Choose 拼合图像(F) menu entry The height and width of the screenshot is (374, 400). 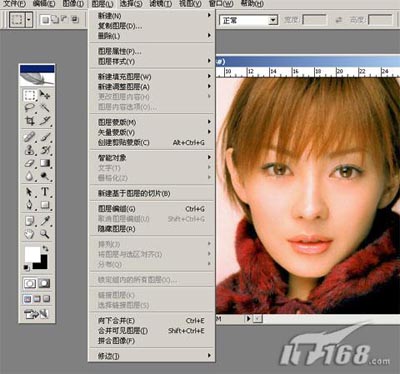[x=152, y=341]
